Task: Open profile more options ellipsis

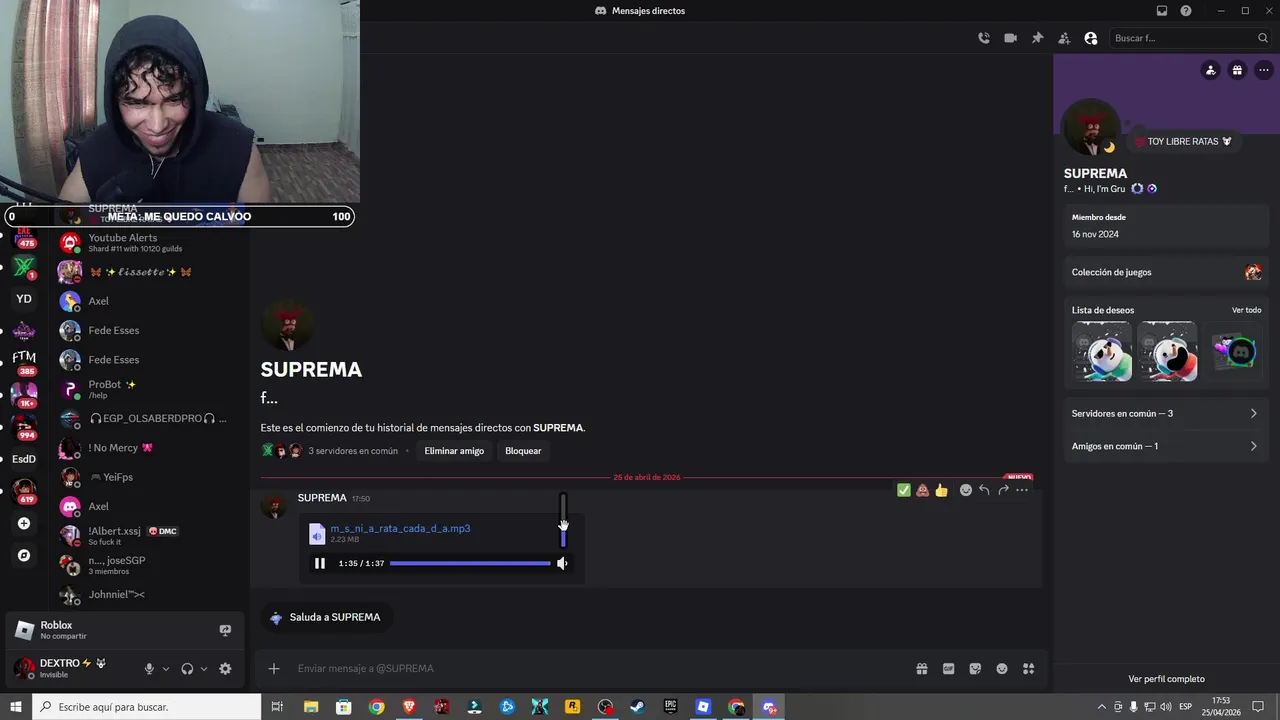Action: [x=1264, y=70]
